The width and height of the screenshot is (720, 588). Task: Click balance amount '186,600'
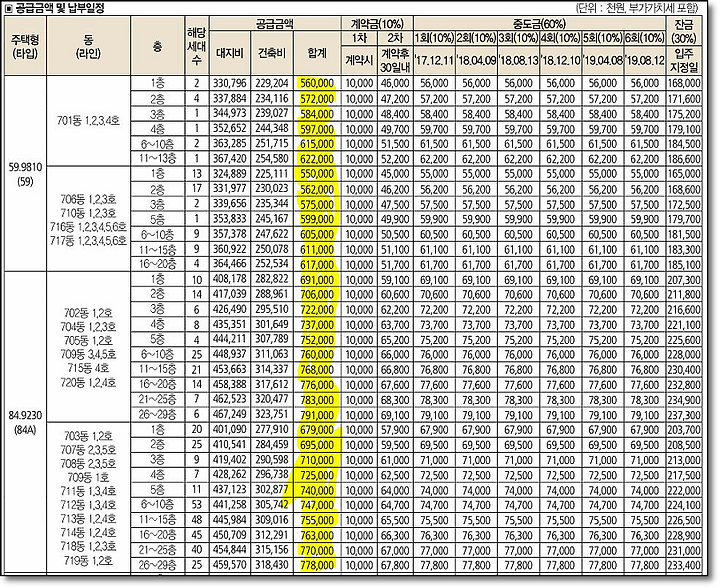(x=684, y=159)
